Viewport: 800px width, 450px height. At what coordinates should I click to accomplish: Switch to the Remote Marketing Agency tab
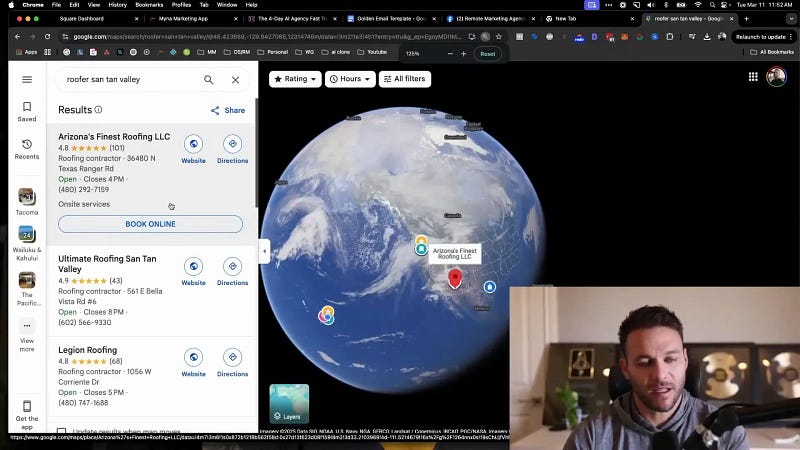(x=490, y=18)
